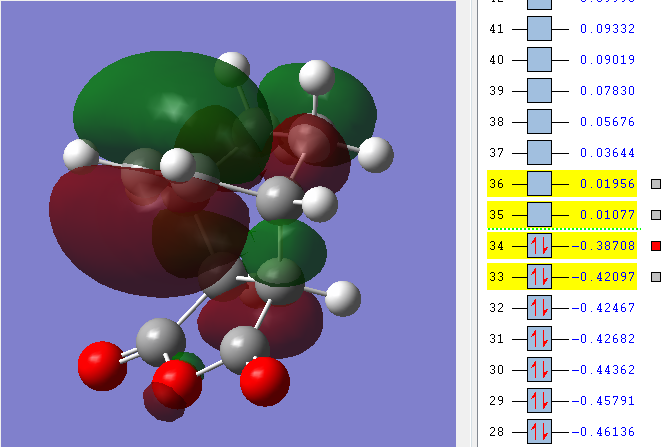668x447 pixels.
Task: Toggle occupancy box of orbital 38
Action: [539, 122]
